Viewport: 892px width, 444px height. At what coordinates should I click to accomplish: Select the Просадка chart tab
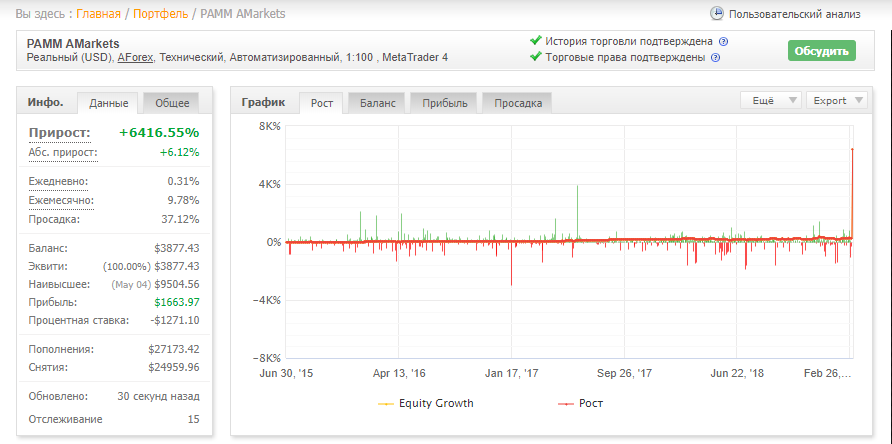(517, 103)
